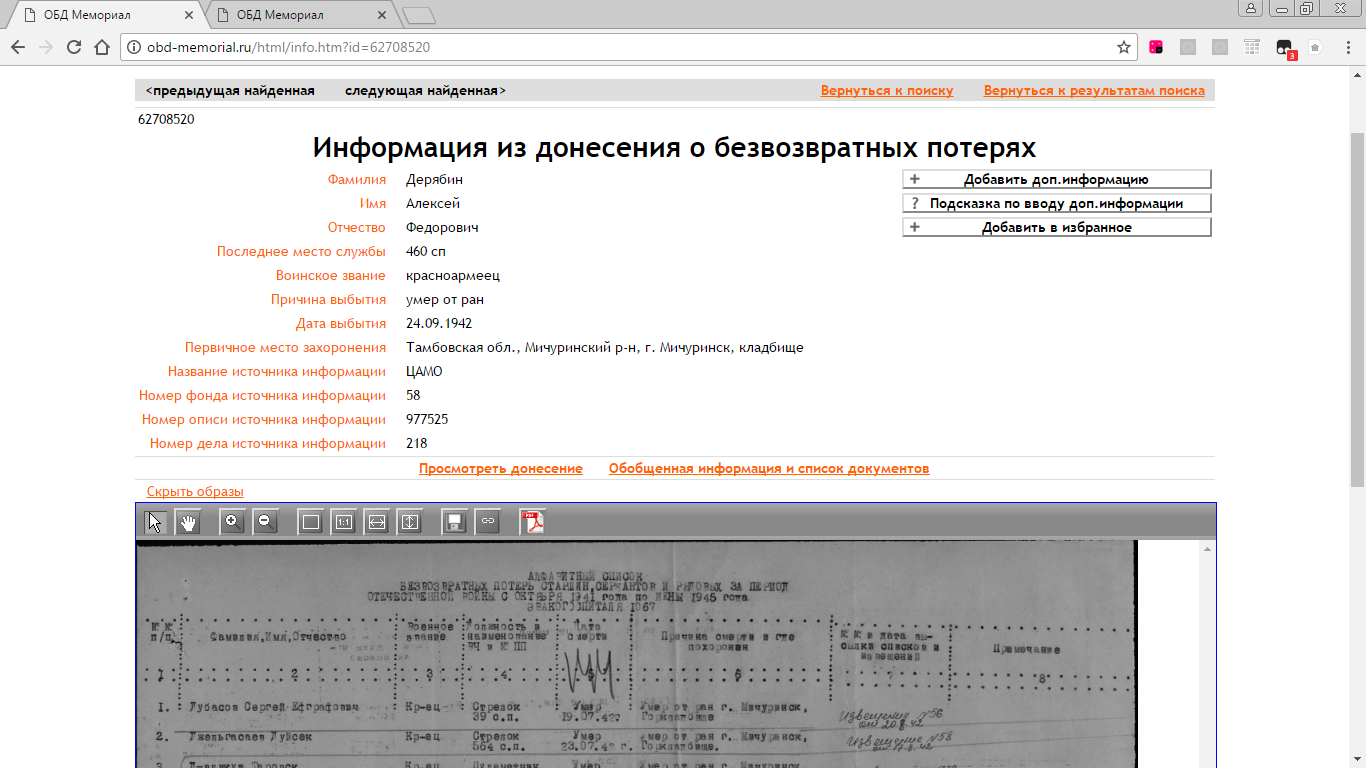Open the calendar grid extension
This screenshot has height=768, width=1366.
pyautogui.click(x=1252, y=47)
